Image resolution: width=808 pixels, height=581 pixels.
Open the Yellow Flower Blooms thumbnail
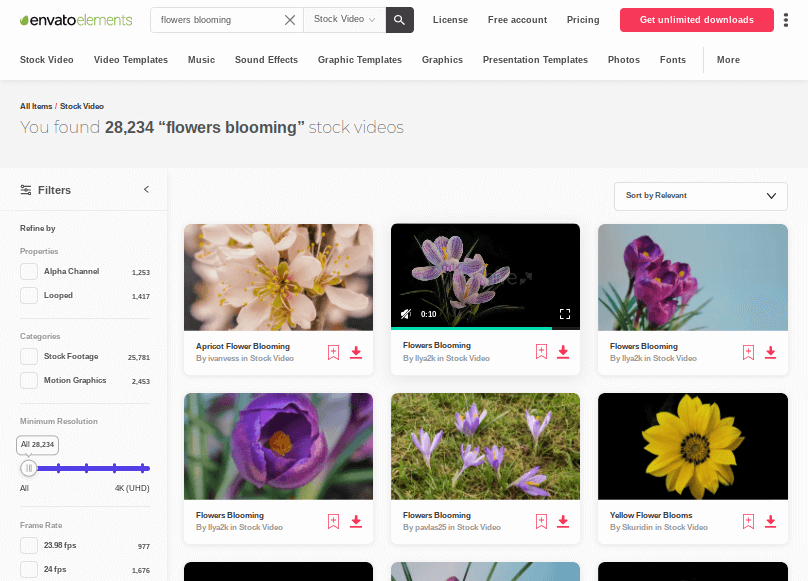(x=693, y=446)
